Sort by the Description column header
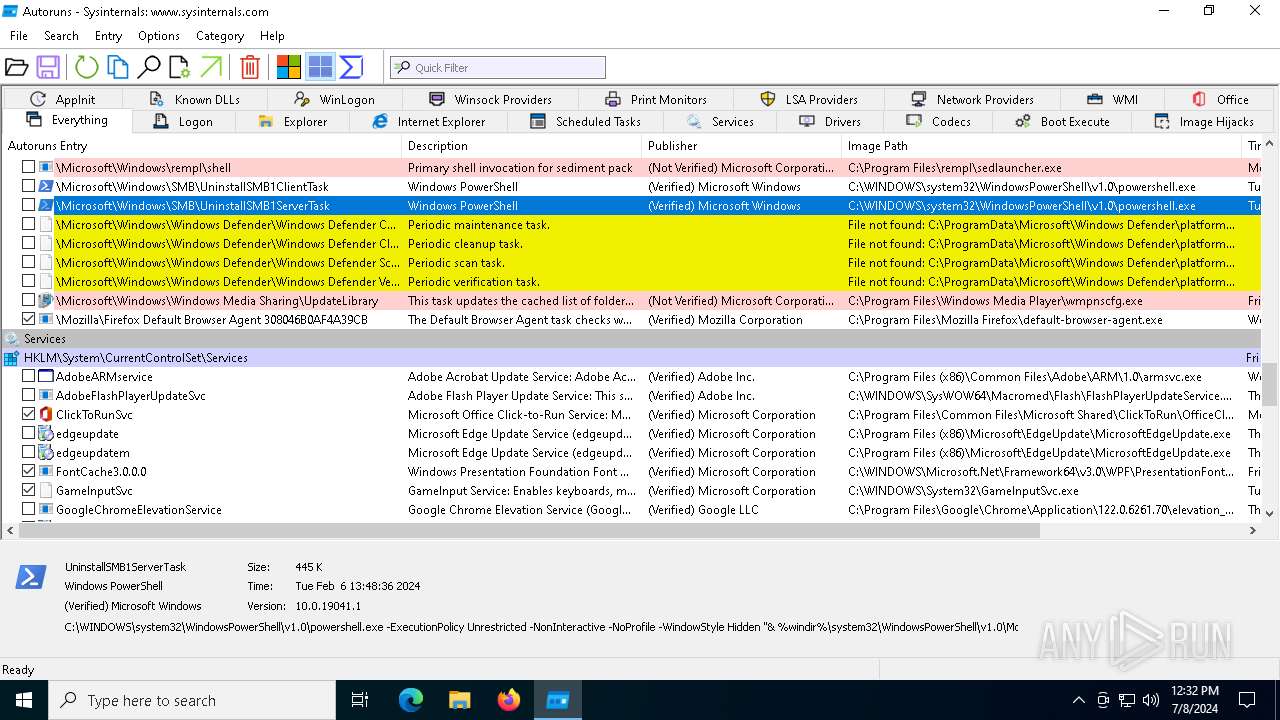The height and width of the screenshot is (720, 1280). click(521, 146)
